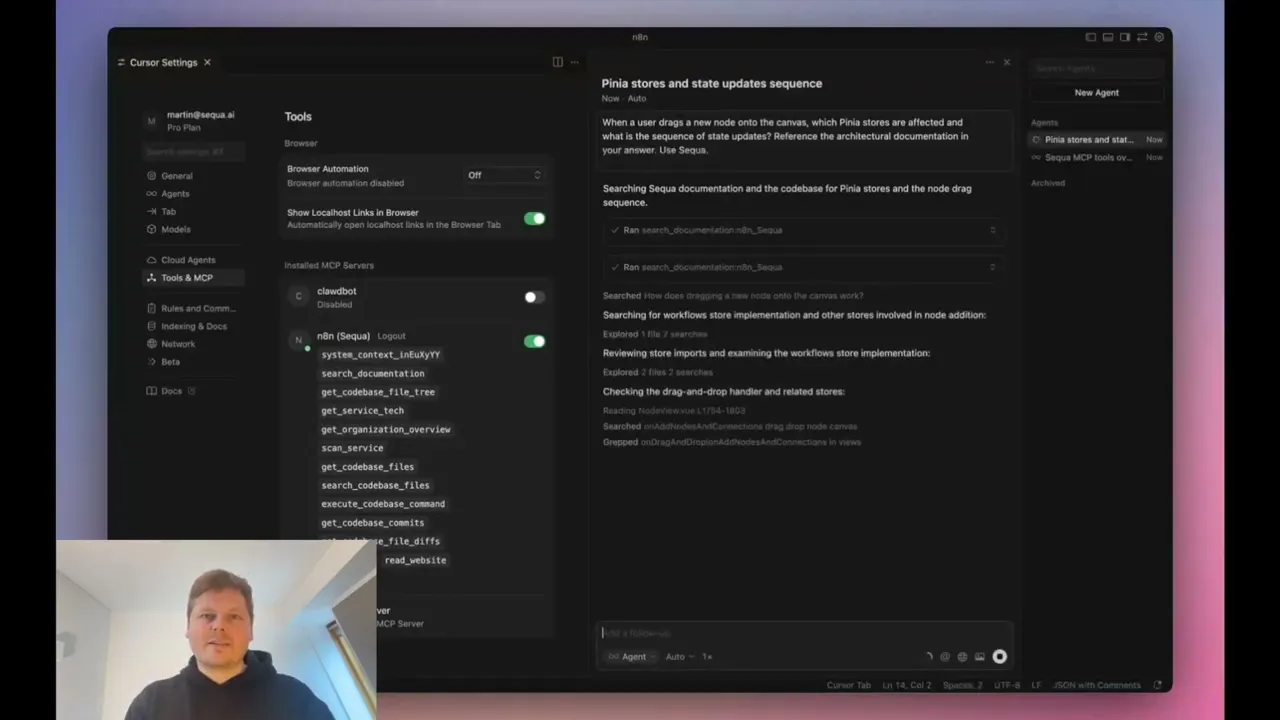Image resolution: width=1280 pixels, height=720 pixels.
Task: Select Sequa MCP tools ov... agent
Action: (1097, 158)
